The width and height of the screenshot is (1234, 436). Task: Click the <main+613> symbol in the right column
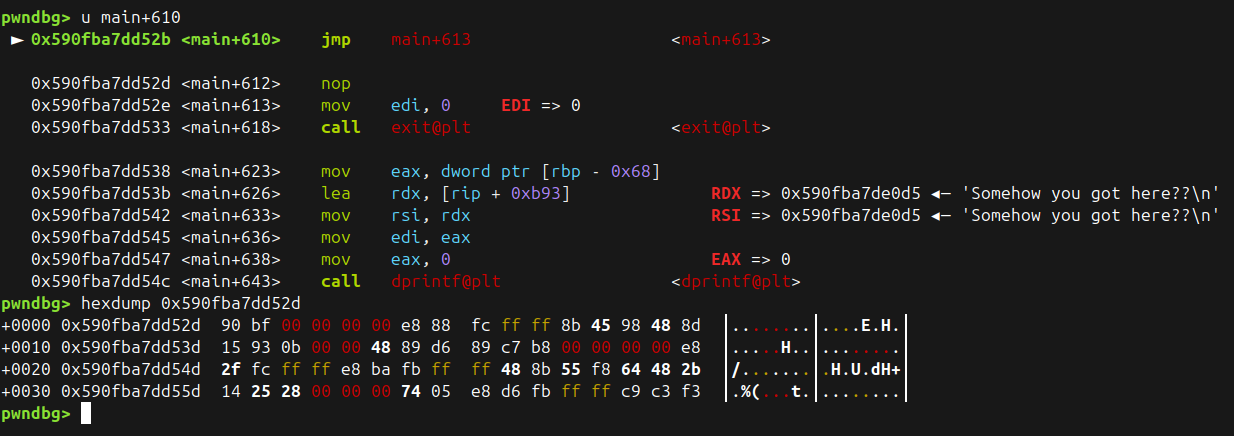[x=721, y=41]
